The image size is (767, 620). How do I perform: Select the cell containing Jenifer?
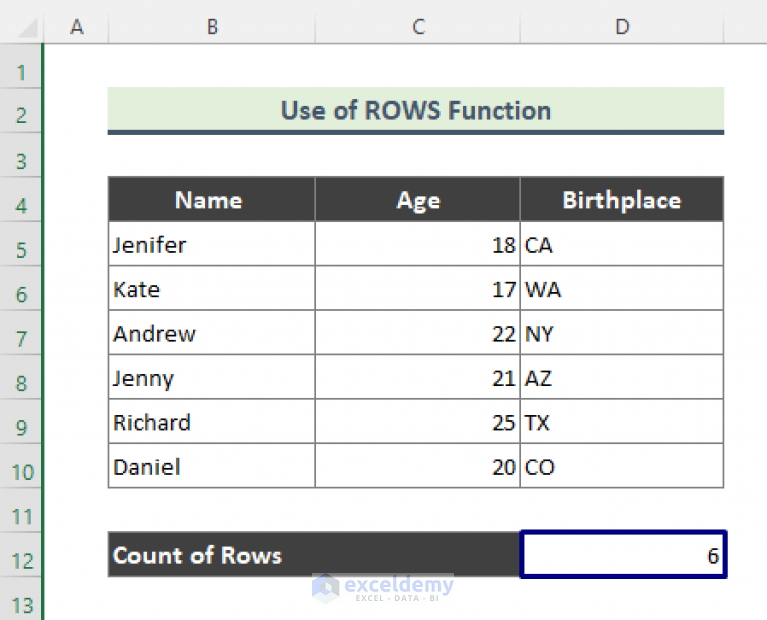[x=211, y=244]
